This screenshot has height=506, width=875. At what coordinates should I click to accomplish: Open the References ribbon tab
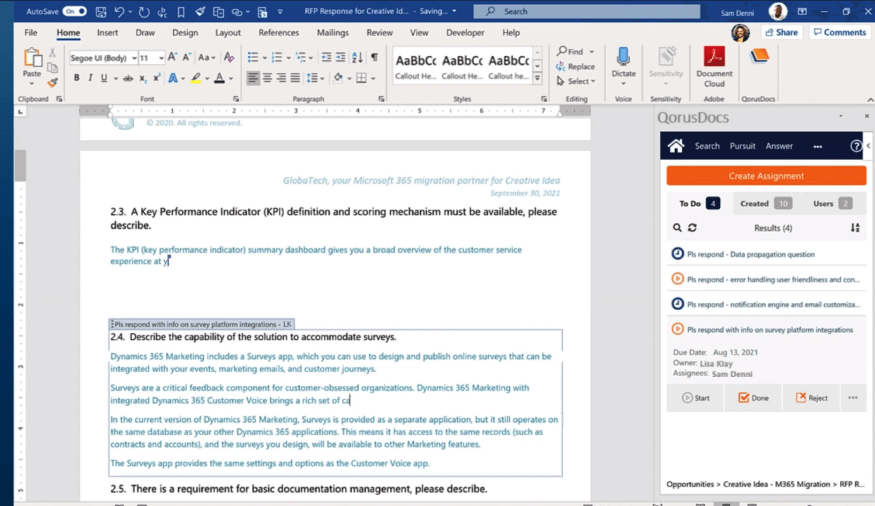click(x=278, y=32)
